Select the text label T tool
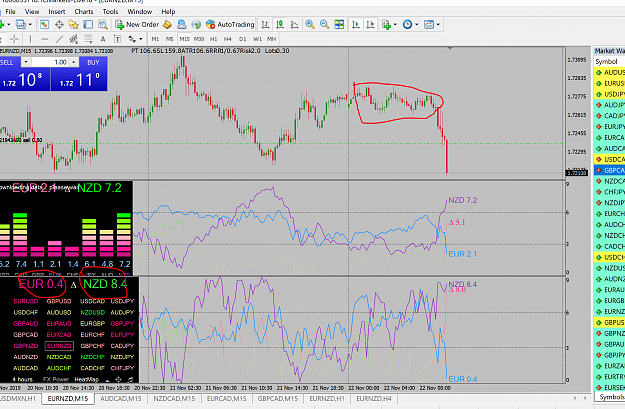 click(x=117, y=39)
